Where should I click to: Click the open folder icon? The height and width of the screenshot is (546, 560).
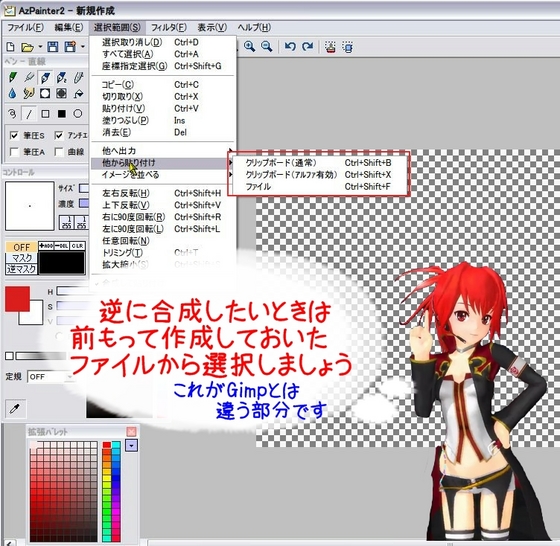tap(27, 47)
